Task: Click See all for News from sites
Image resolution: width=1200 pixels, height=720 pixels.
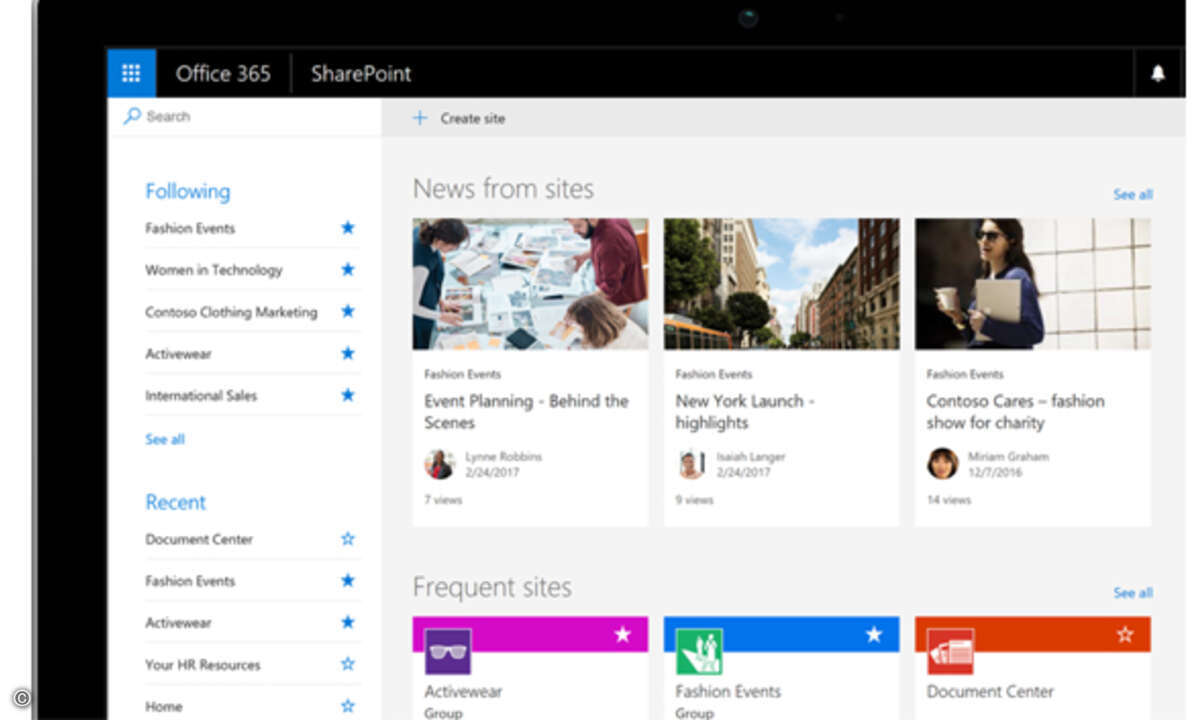Action: pos(1133,194)
